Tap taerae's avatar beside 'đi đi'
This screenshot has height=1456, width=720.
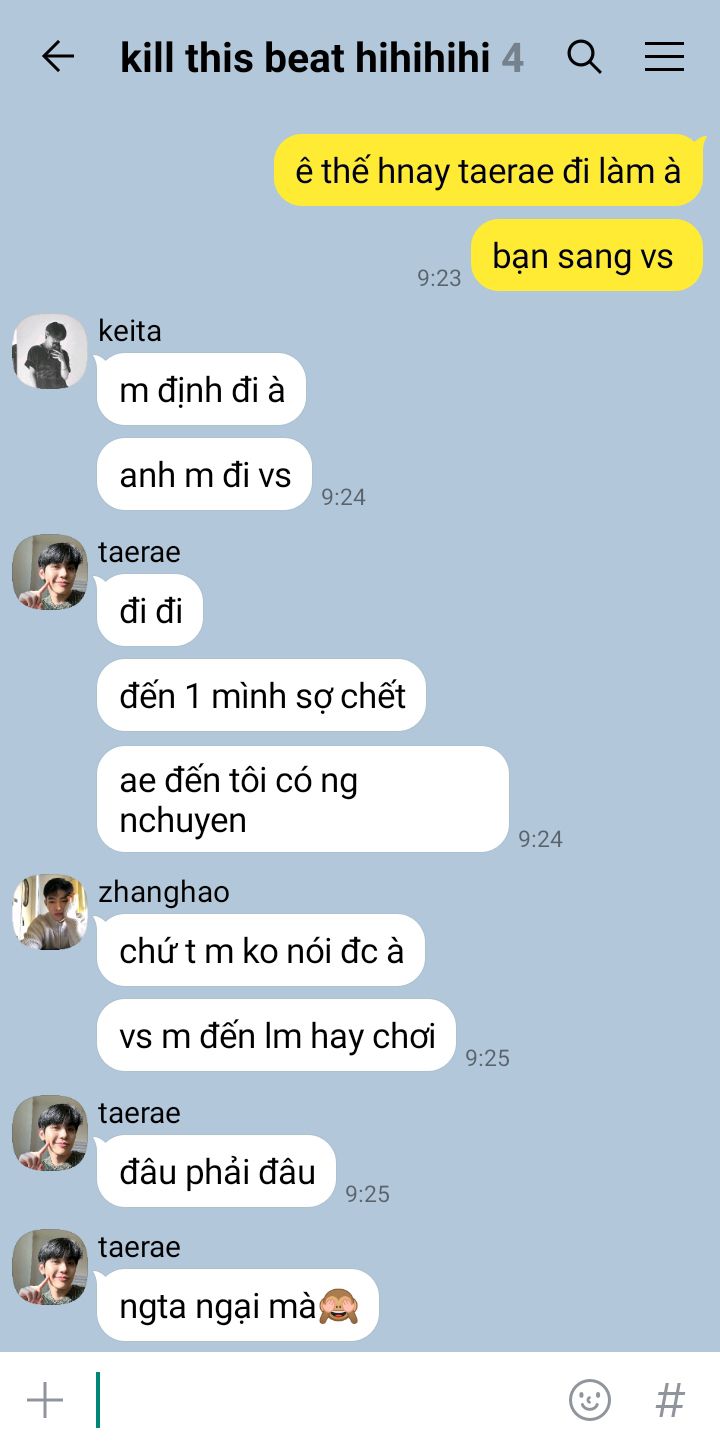coord(50,572)
